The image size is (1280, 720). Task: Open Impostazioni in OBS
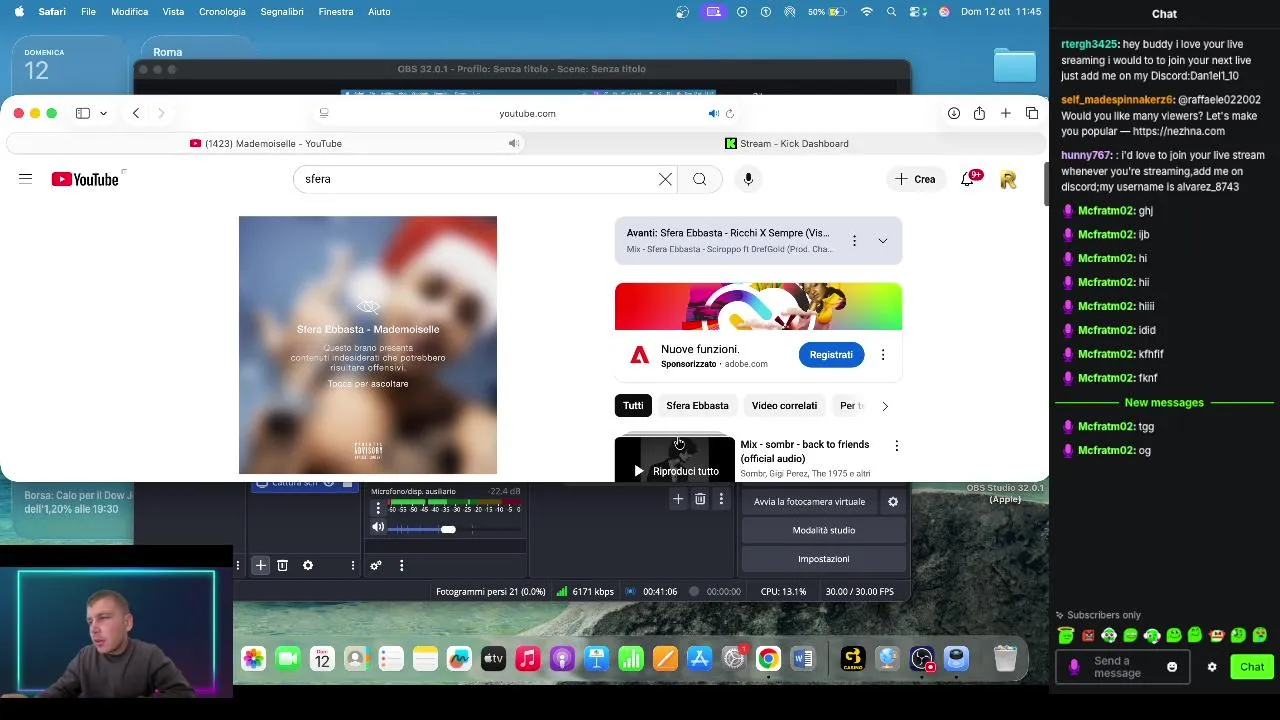pos(824,559)
